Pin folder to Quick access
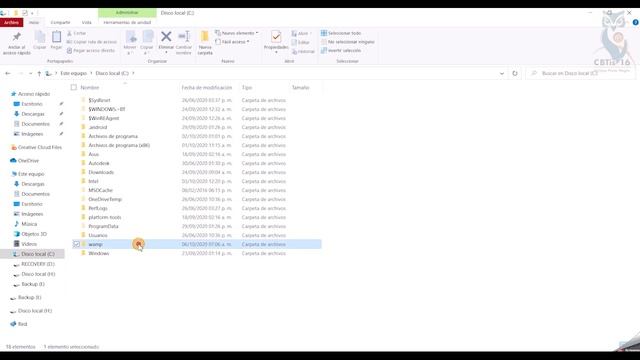Screen dimensions: 640x360 pyautogui.click(x=16, y=42)
